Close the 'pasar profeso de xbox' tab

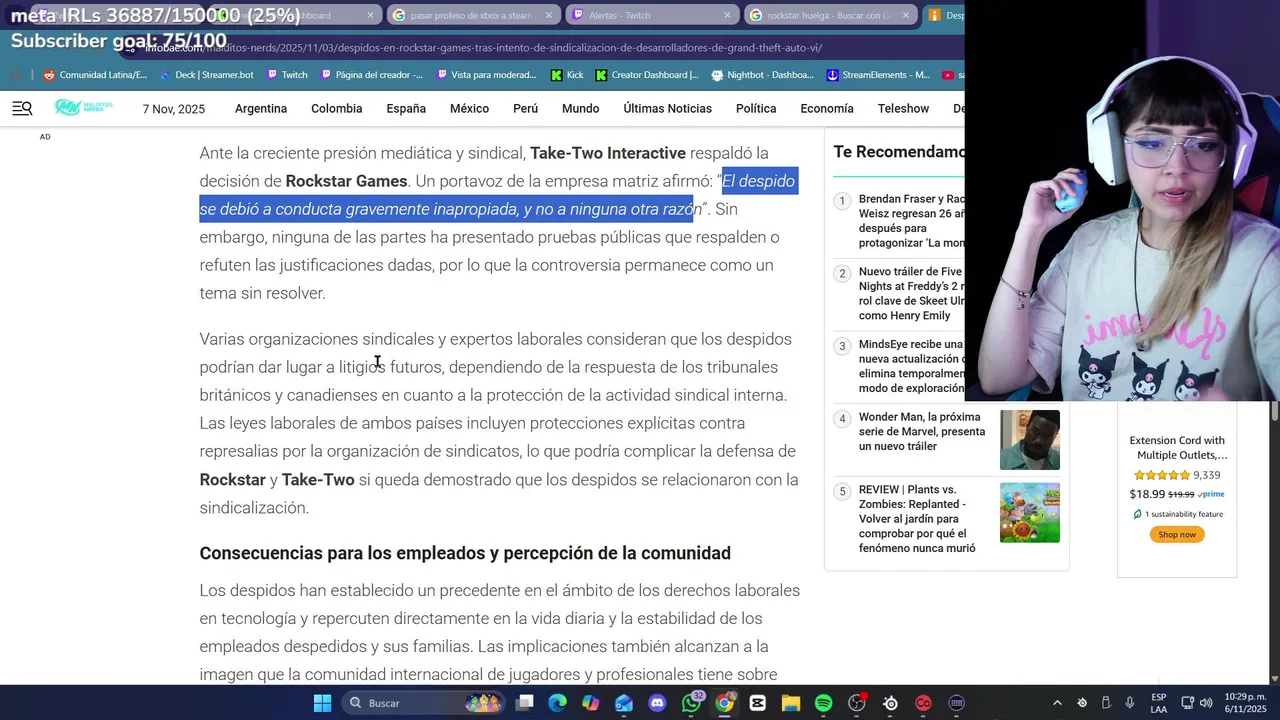tap(549, 15)
